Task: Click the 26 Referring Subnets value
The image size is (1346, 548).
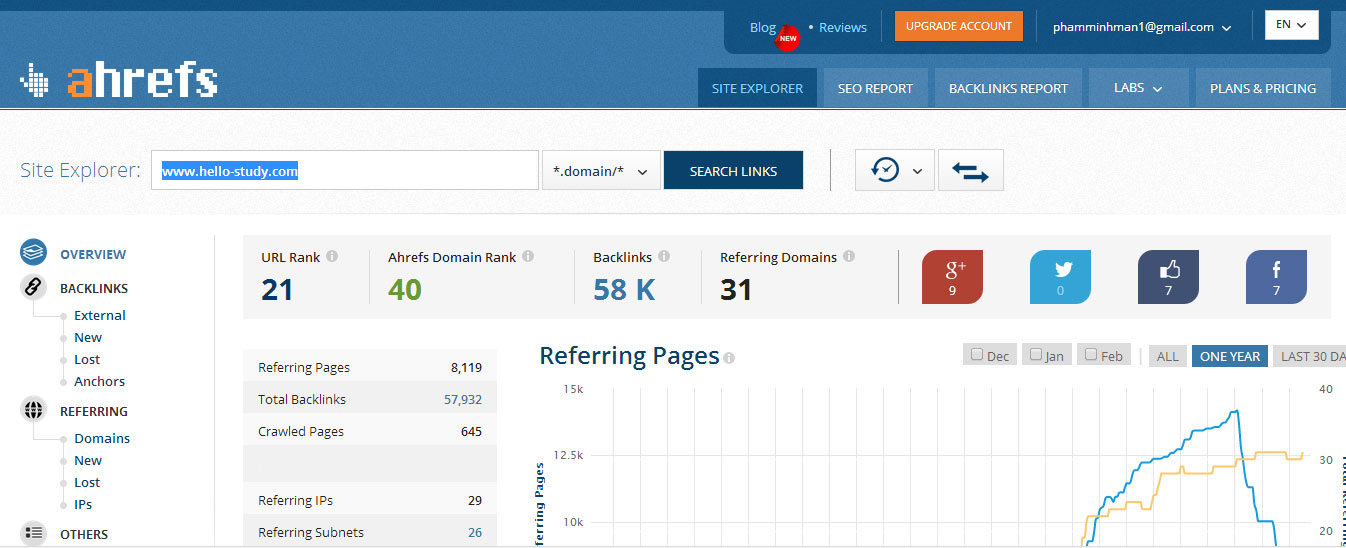Action: [x=475, y=532]
